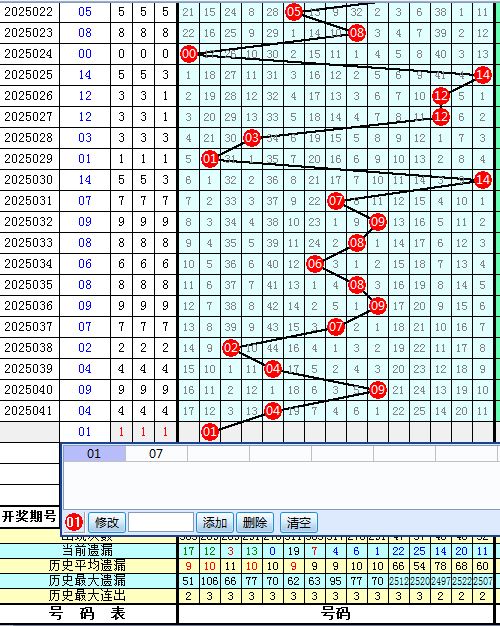Click the 删除 button

255,522
